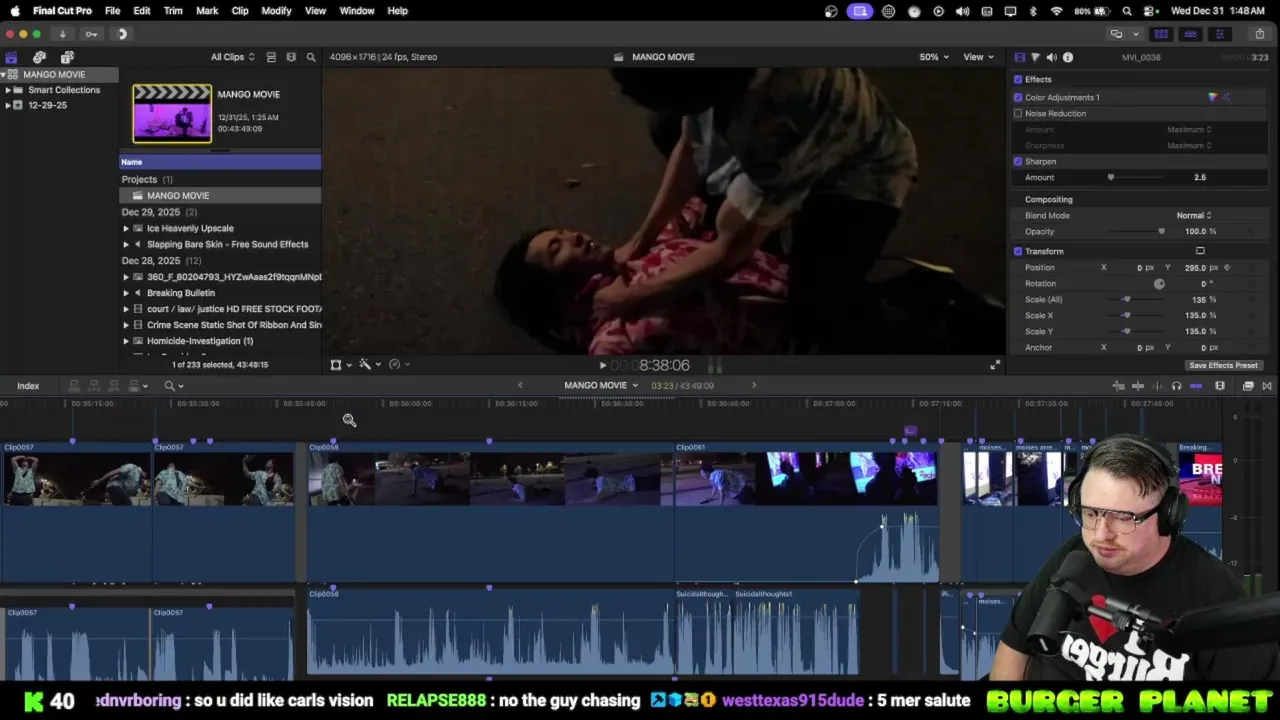Viewport: 1280px width, 720px height.
Task: Show or hide the Timeline panel
Action: coord(1190,34)
